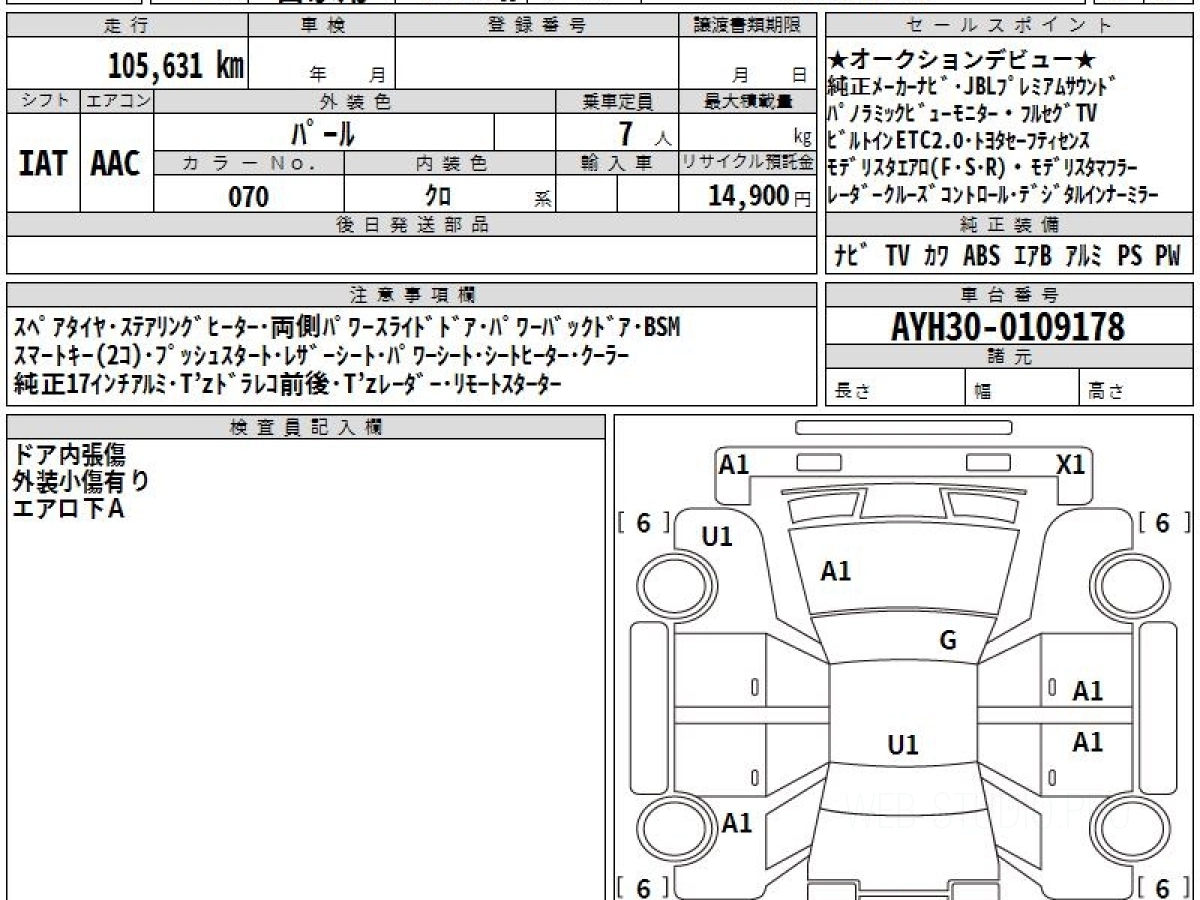Viewport: 1200px width, 900px height.
Task: Click the 乗車定員 header
Action: pos(617,101)
